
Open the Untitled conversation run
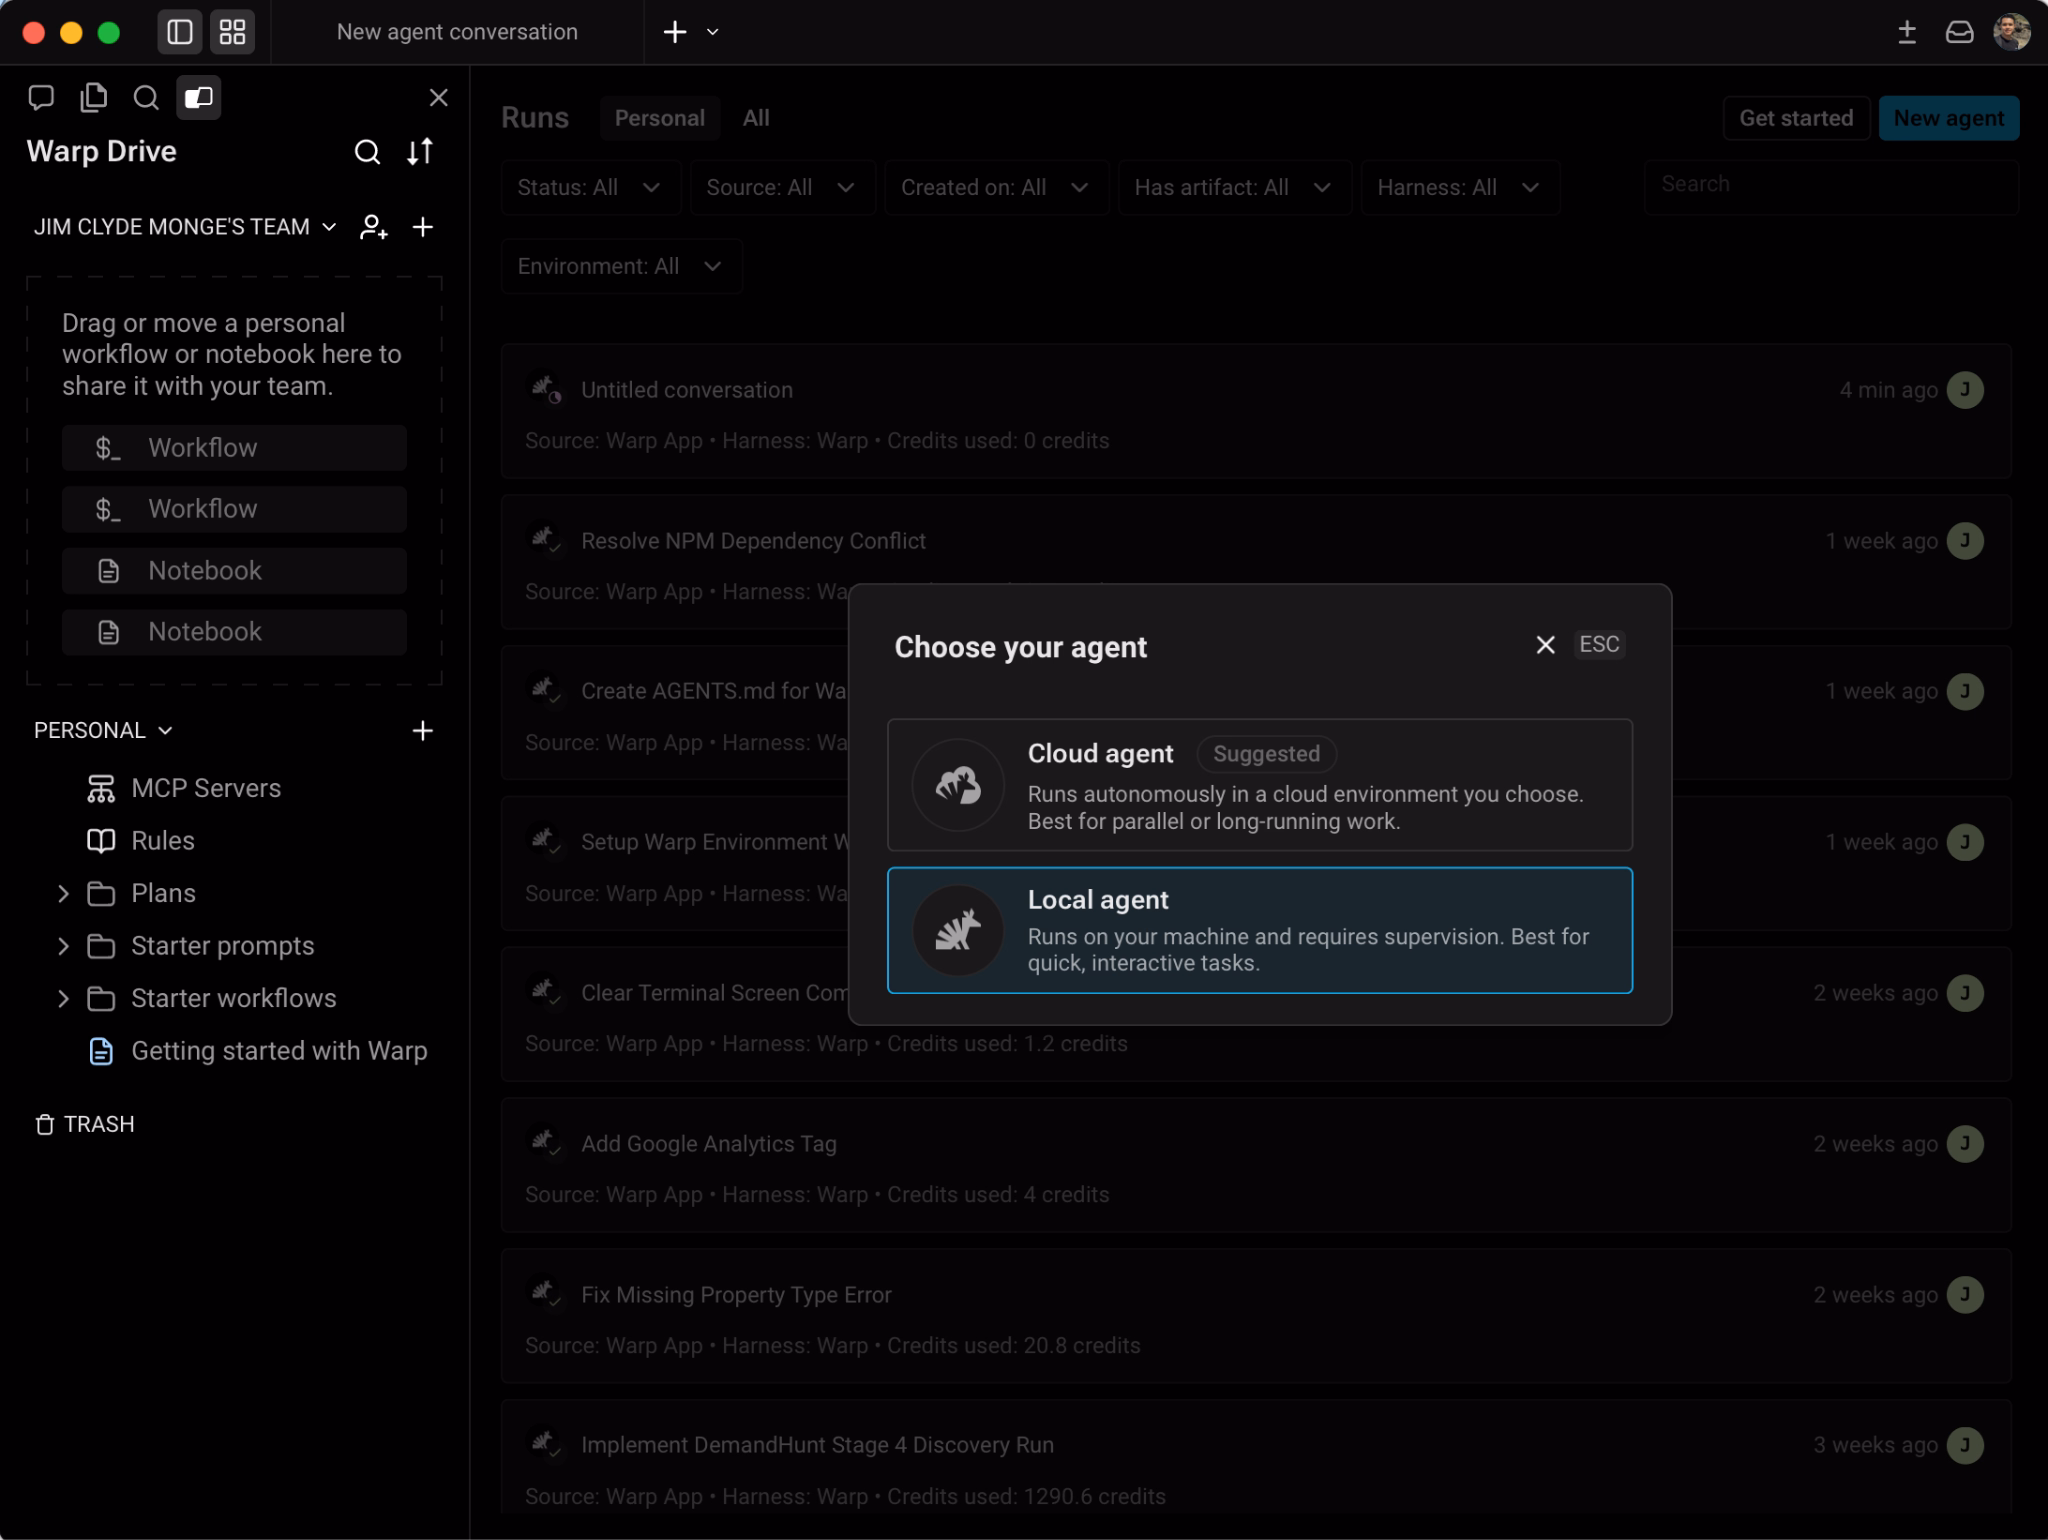coord(1256,411)
